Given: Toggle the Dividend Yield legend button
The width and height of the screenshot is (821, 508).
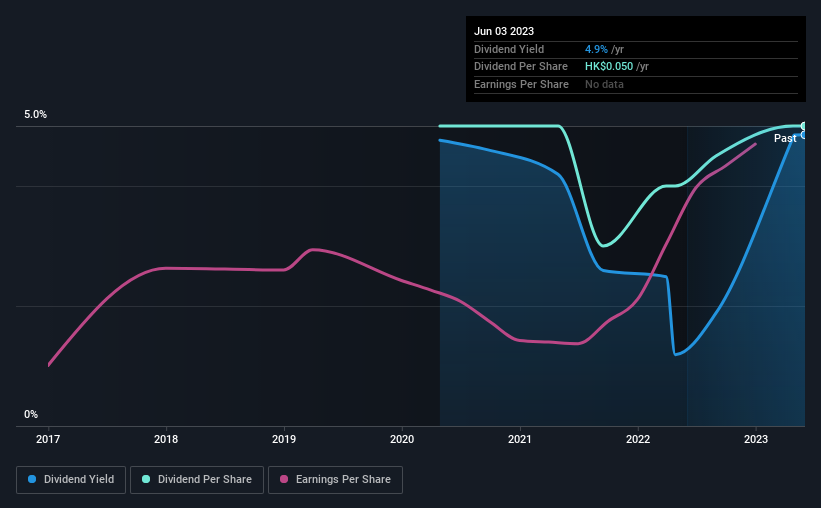Looking at the screenshot, I should click(x=71, y=480).
